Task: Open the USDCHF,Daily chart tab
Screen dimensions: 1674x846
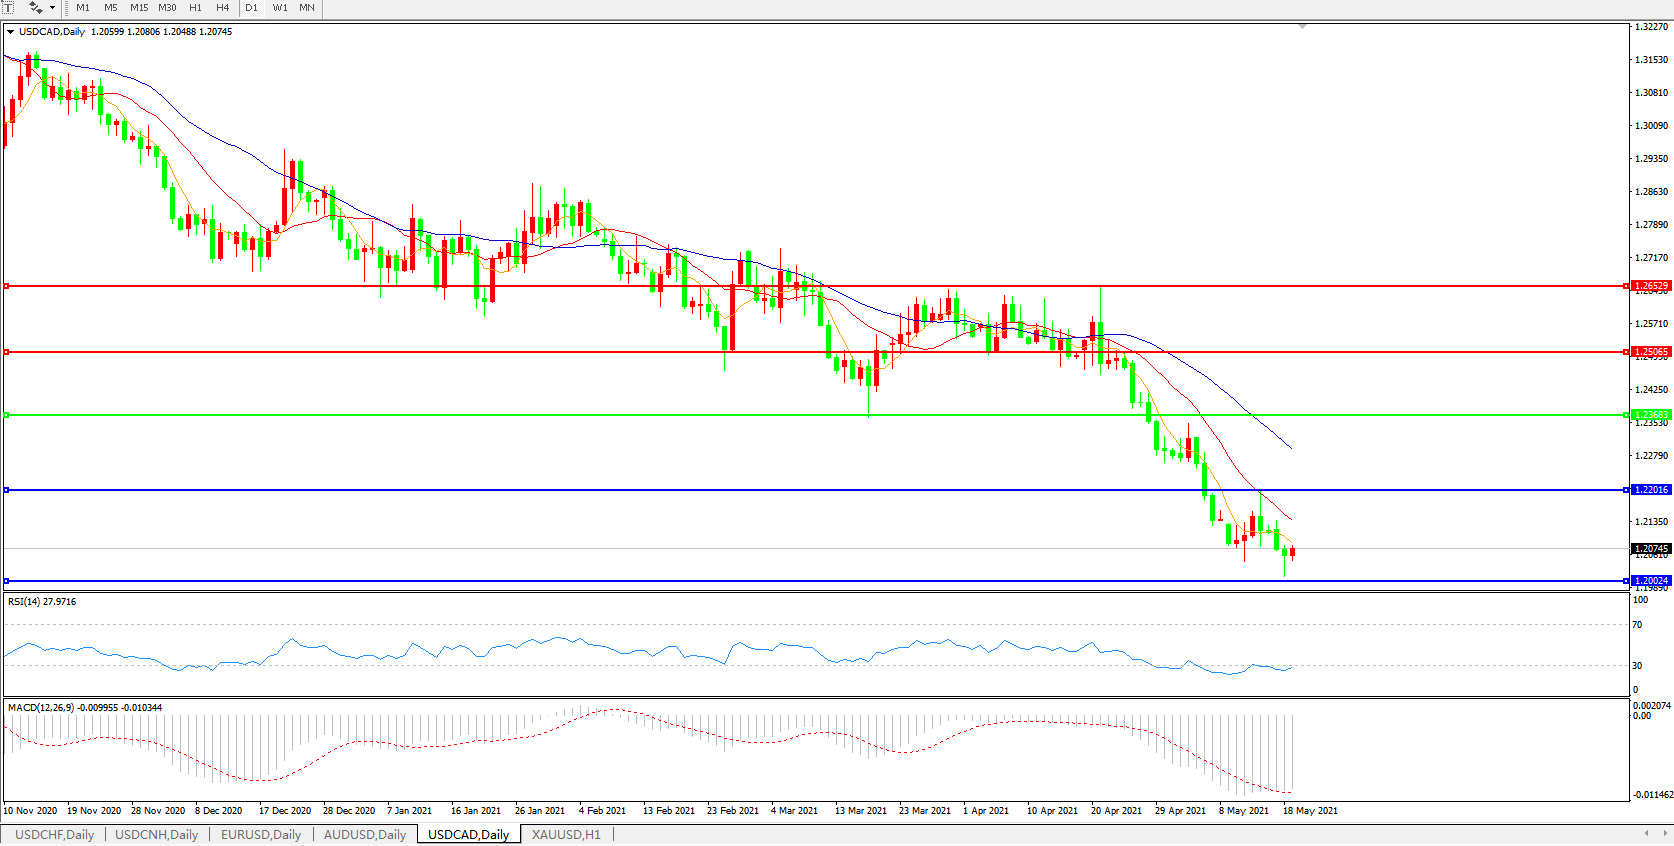Action: point(55,834)
